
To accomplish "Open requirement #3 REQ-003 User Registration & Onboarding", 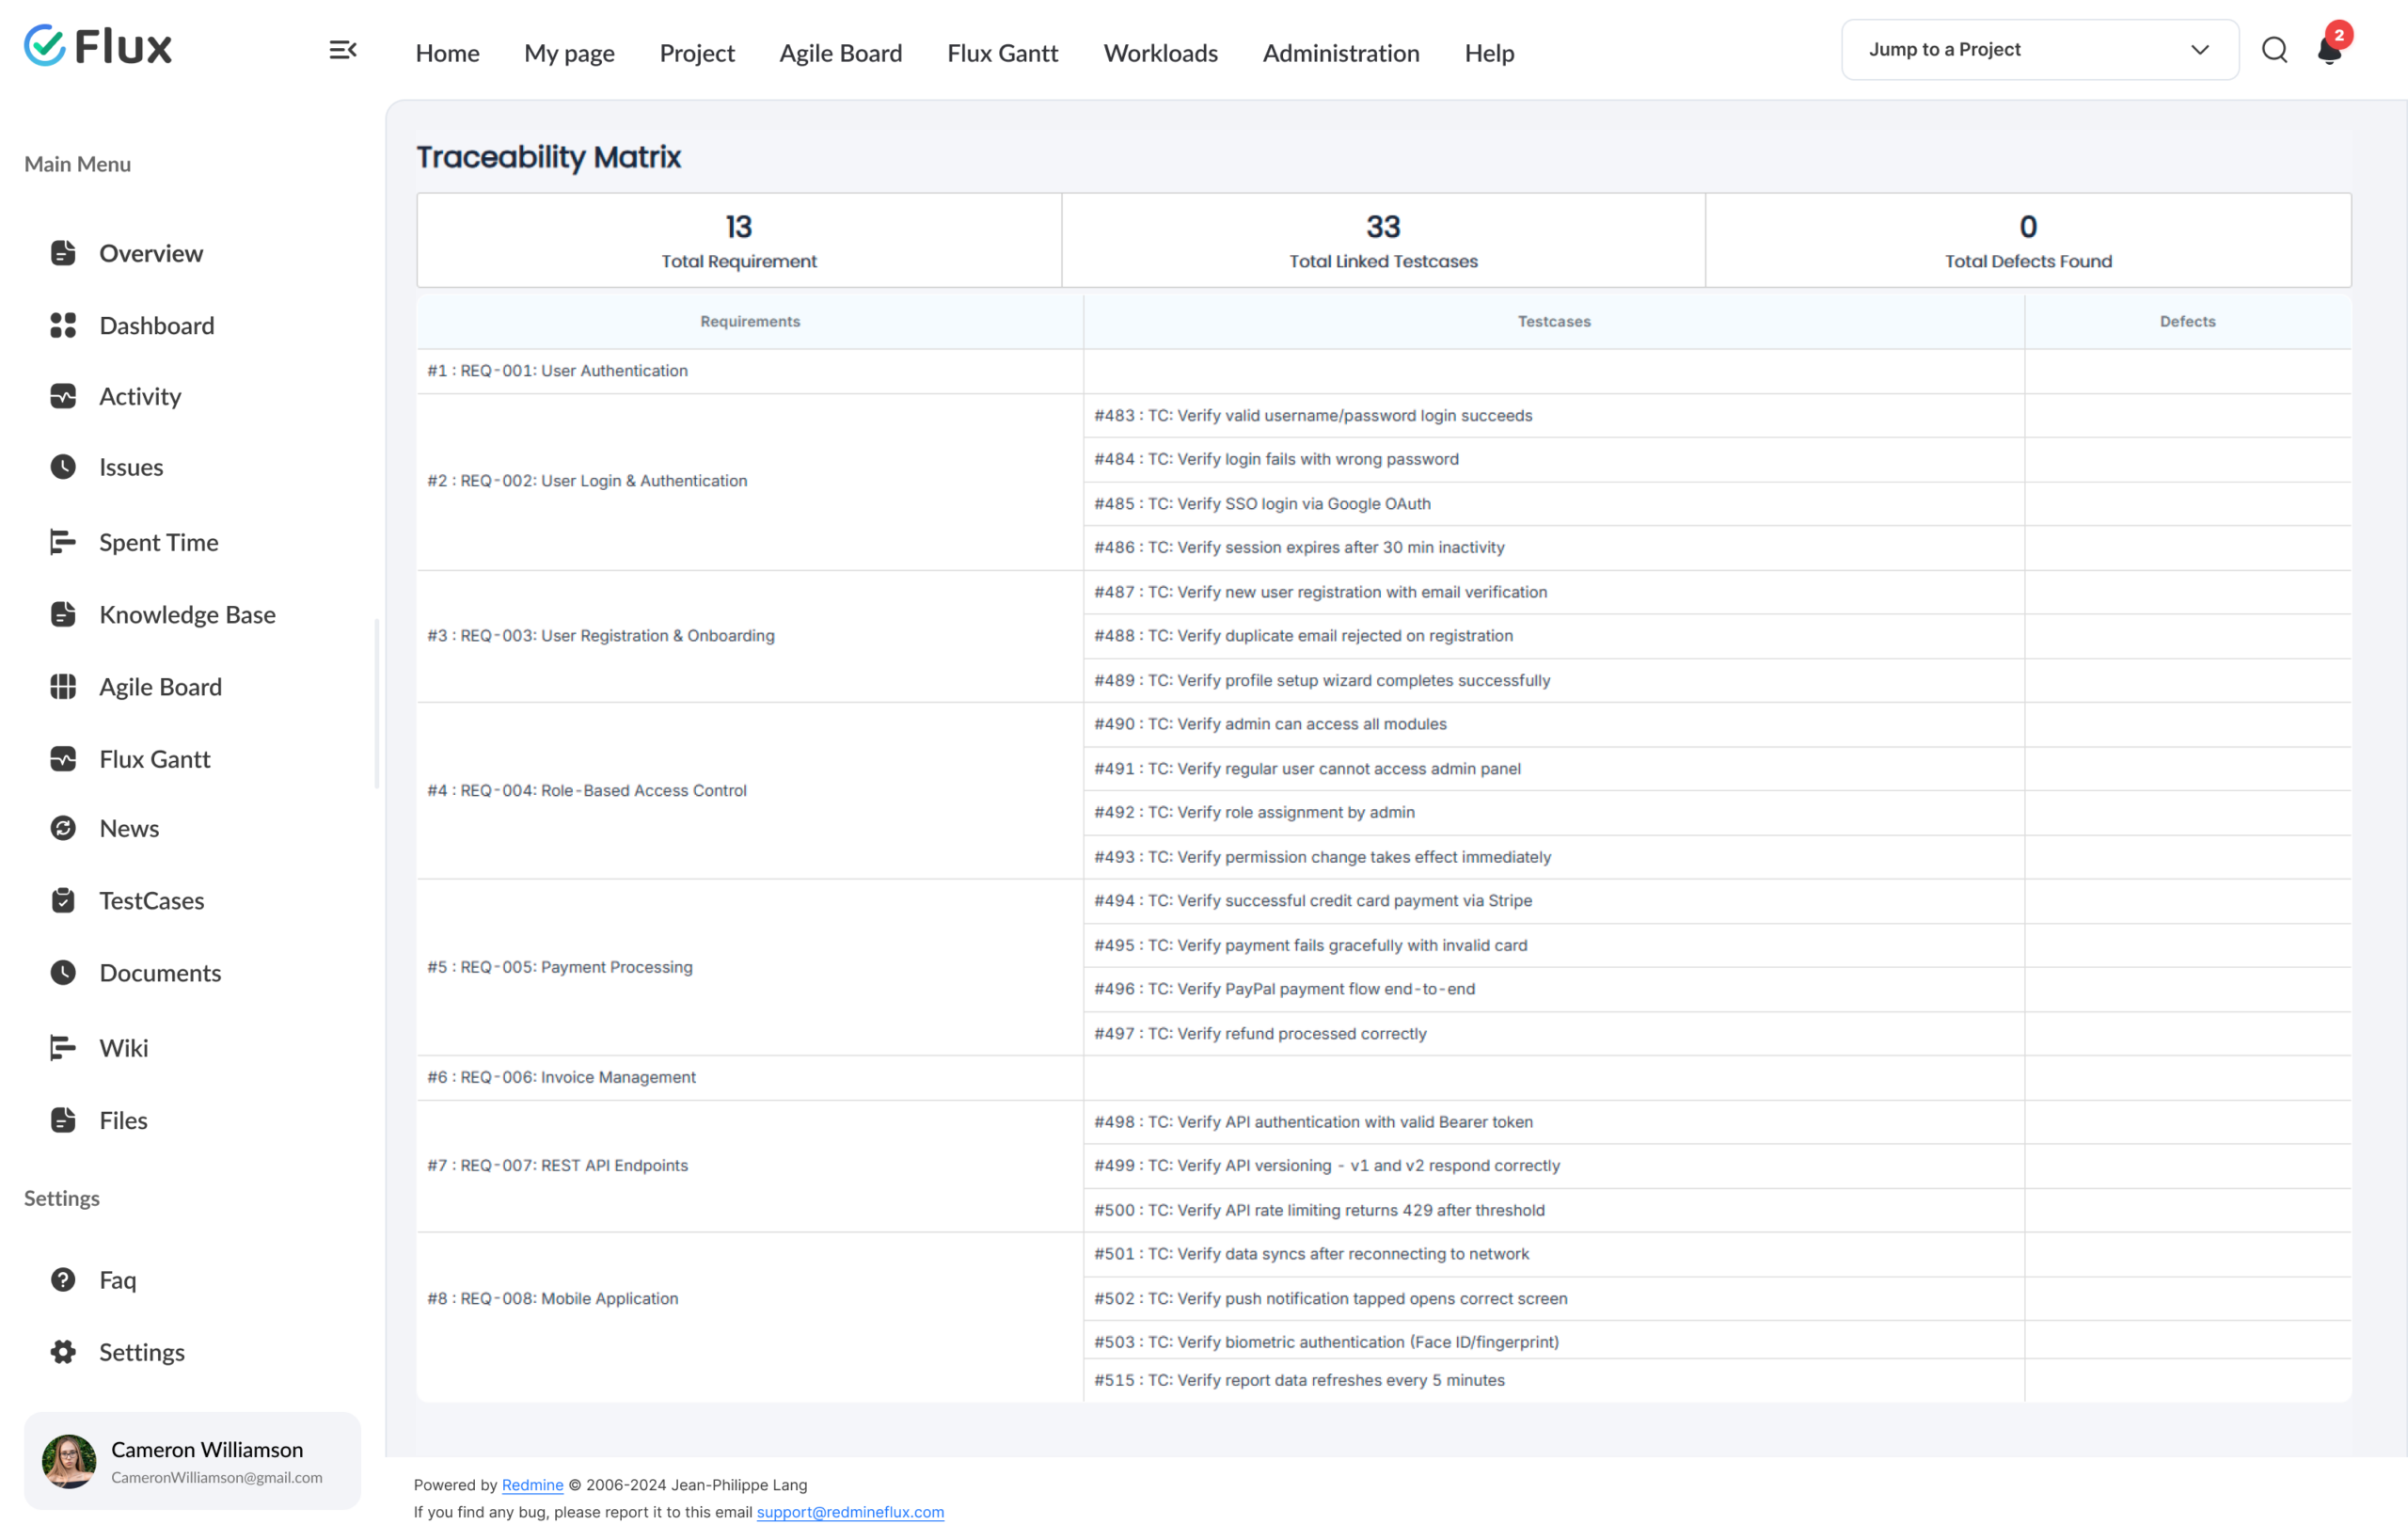I will 601,635.
